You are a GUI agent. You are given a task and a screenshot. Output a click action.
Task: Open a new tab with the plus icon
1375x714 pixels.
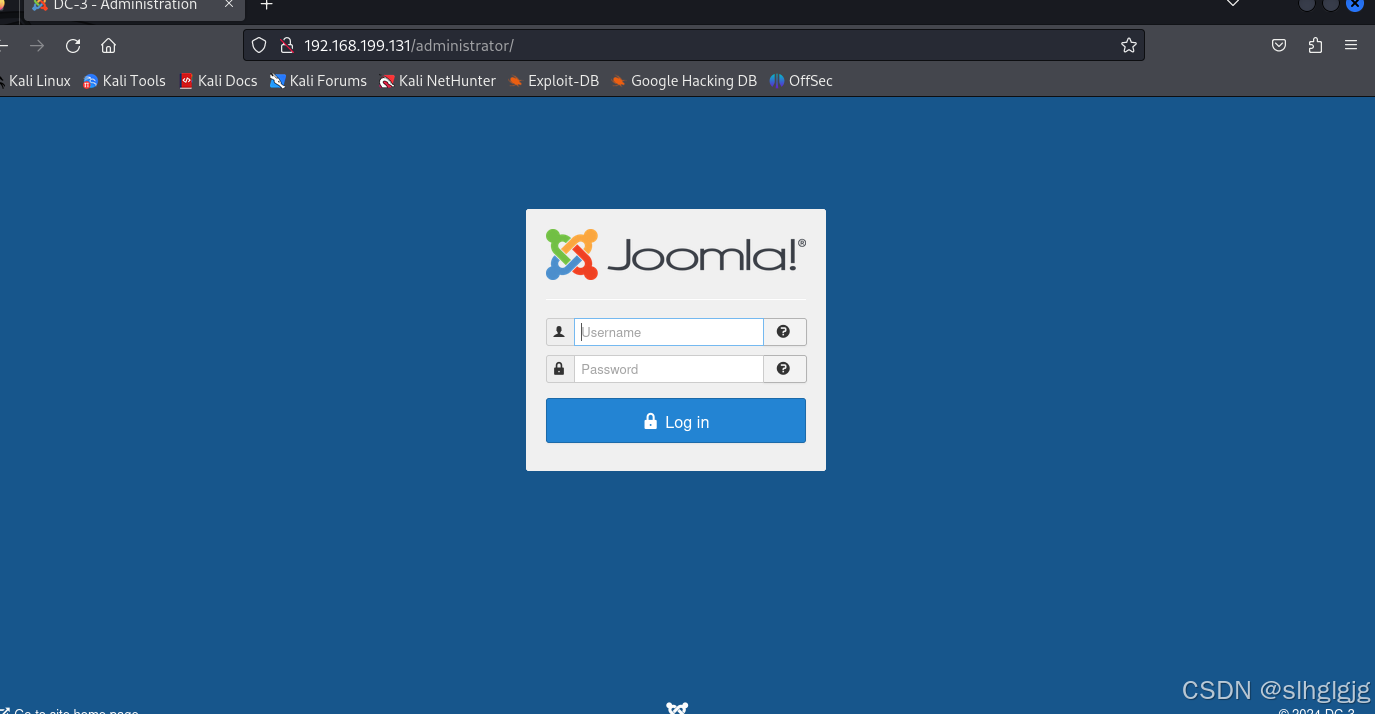(x=266, y=5)
